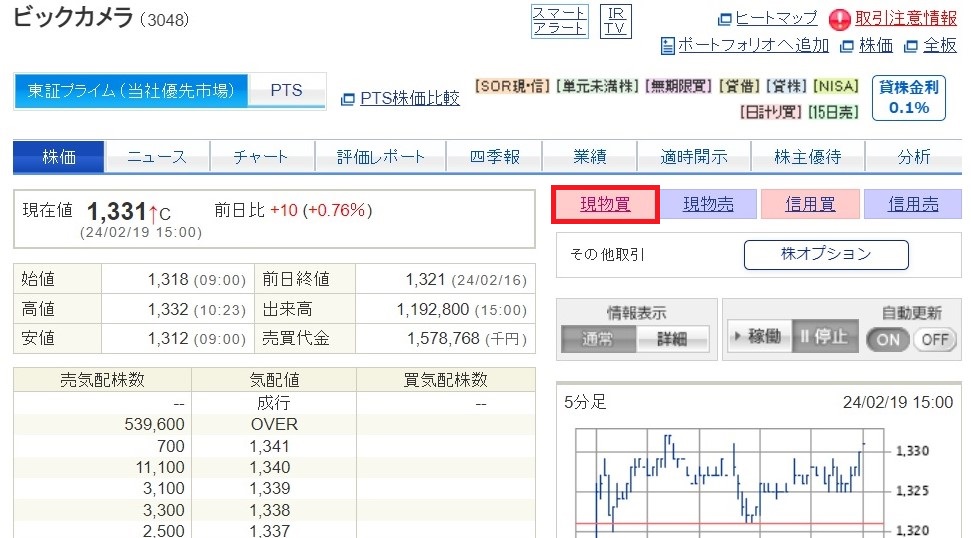Click the ビックカメラ company name heading
The width and height of the screenshot is (971, 538).
coord(73,17)
